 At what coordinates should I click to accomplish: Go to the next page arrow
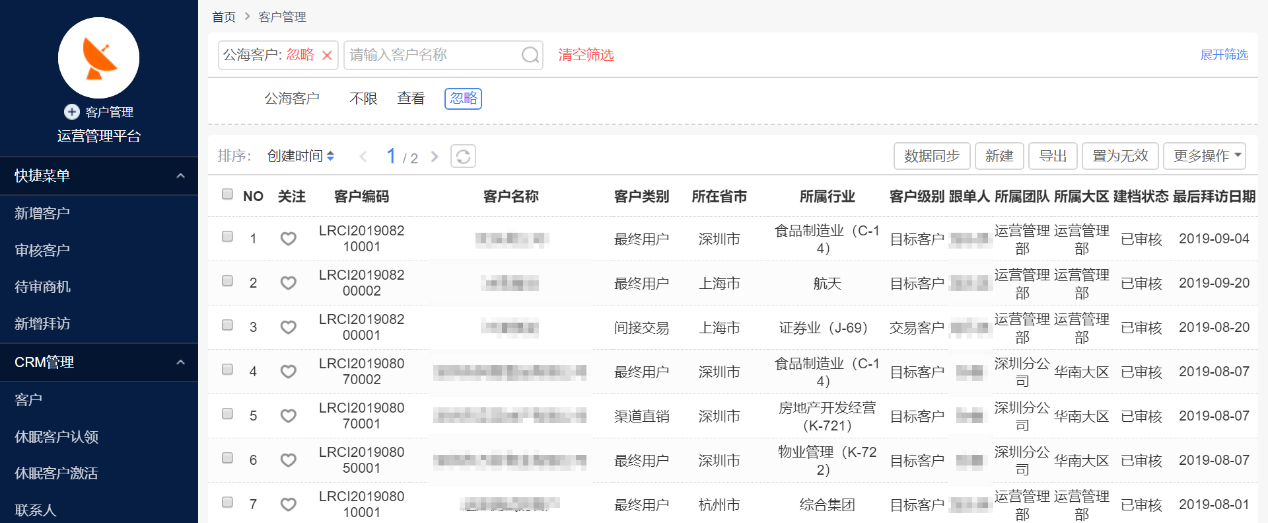point(435,156)
